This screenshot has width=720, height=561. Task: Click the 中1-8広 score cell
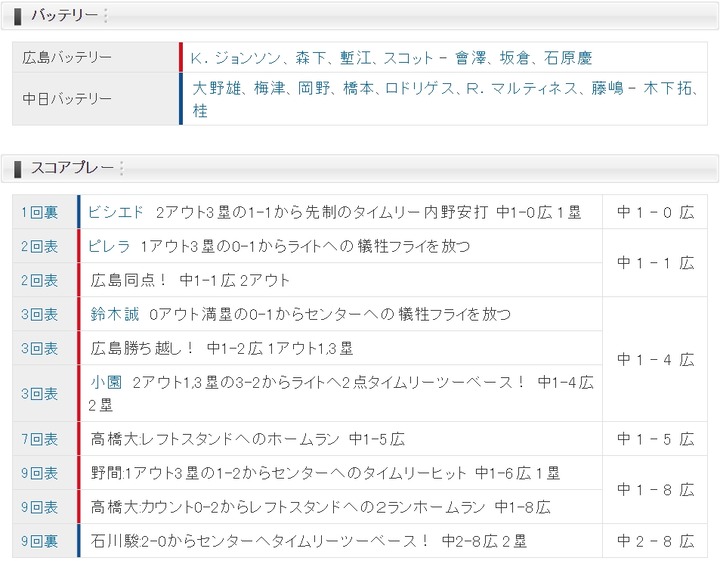655,489
